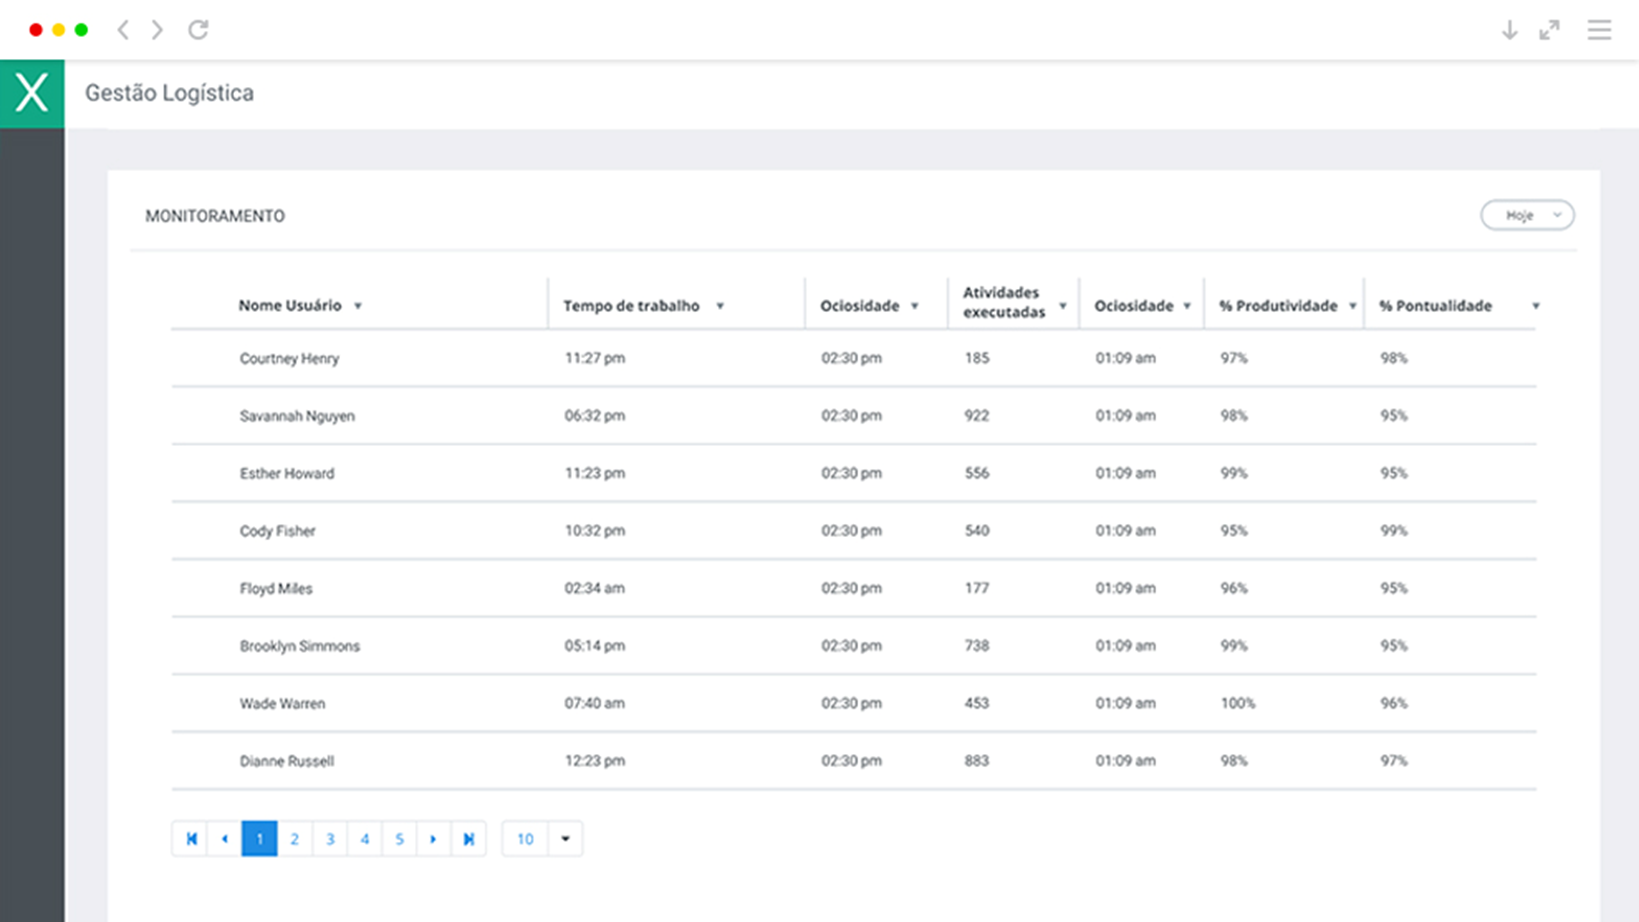Sort by Nome Usuário column arrow
The image size is (1639, 922).
[358, 306]
